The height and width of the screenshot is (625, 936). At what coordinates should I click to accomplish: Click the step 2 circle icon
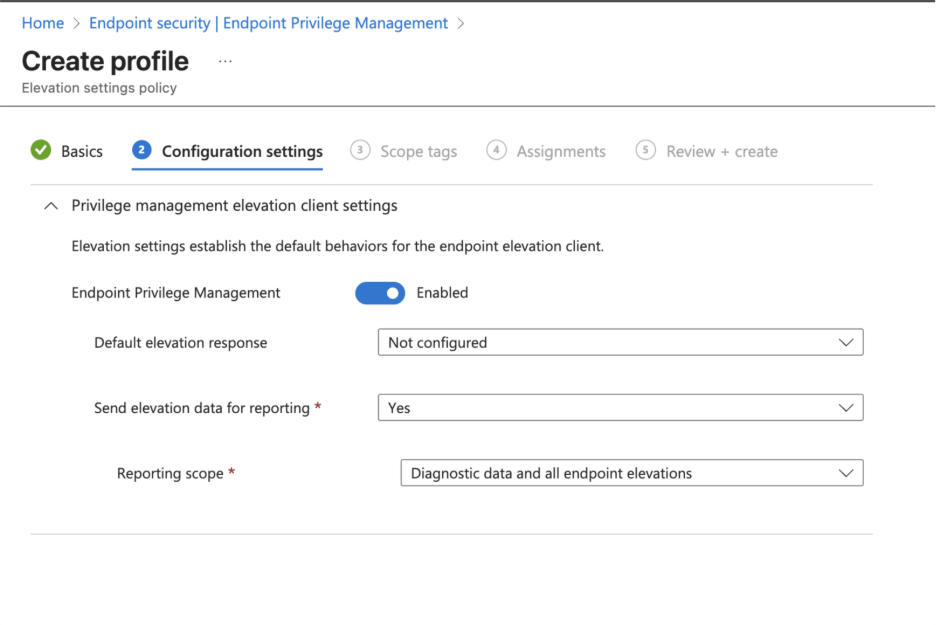point(141,151)
